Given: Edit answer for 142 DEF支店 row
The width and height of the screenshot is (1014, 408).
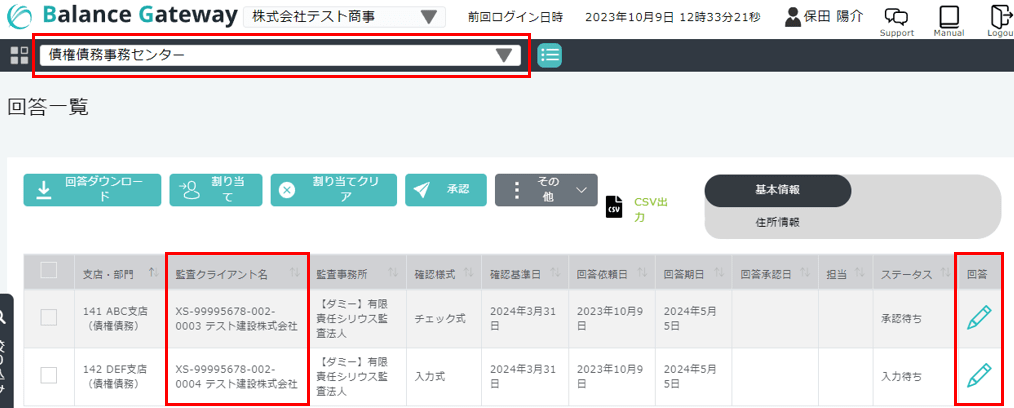Looking at the screenshot, I should click(x=980, y=375).
